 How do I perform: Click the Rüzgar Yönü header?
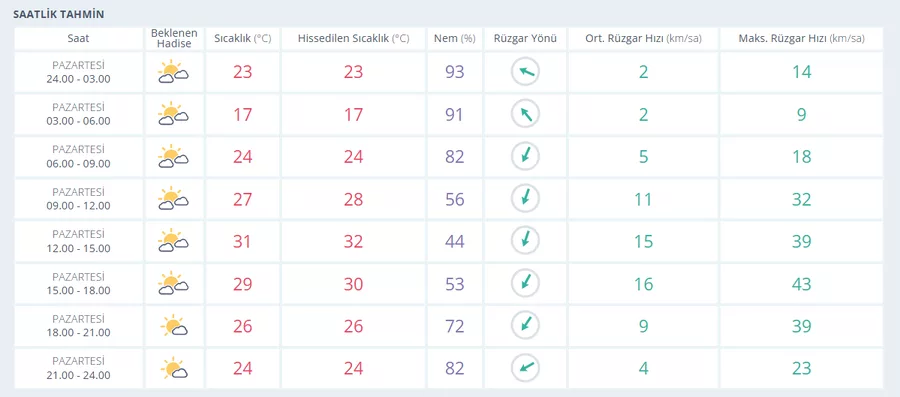[x=525, y=38]
